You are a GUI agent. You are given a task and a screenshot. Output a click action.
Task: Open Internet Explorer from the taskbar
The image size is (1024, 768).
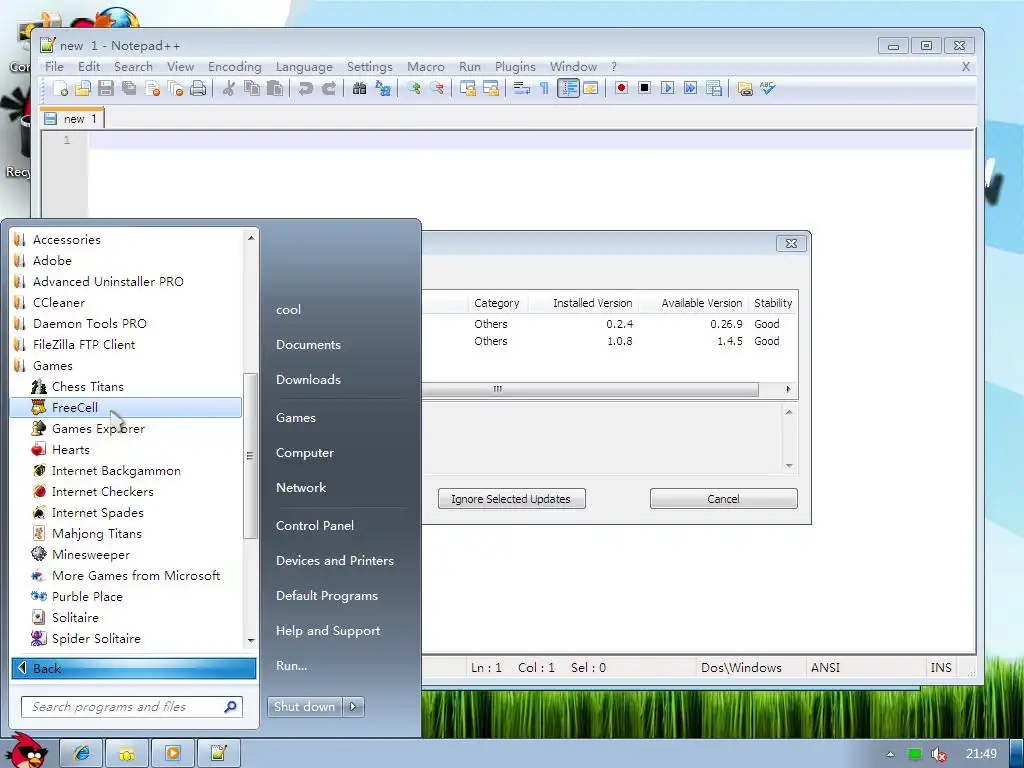[82, 754]
